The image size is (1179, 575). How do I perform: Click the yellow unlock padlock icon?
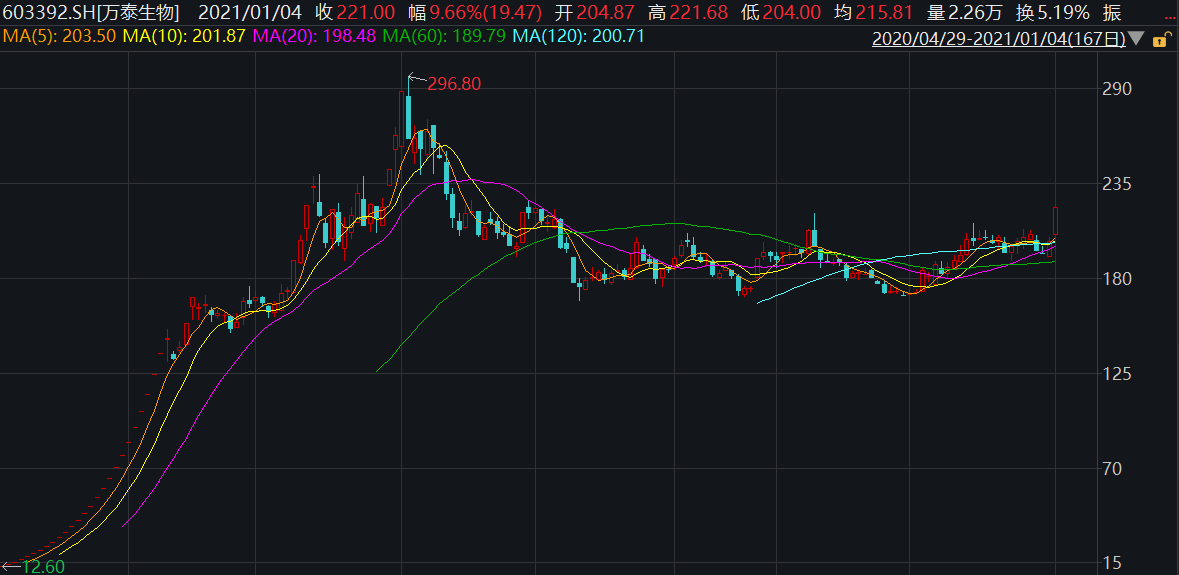[1160, 40]
